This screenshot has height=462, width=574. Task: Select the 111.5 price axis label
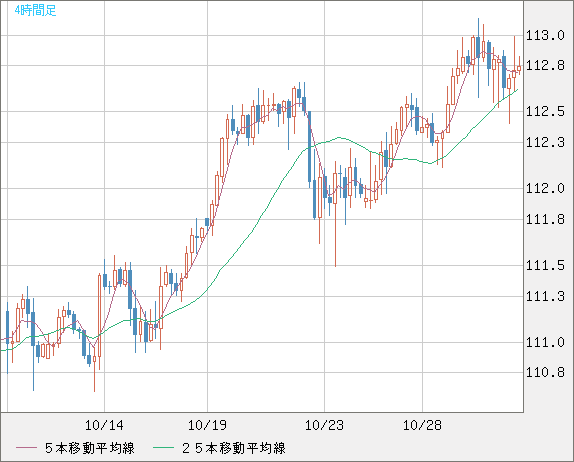(545, 265)
